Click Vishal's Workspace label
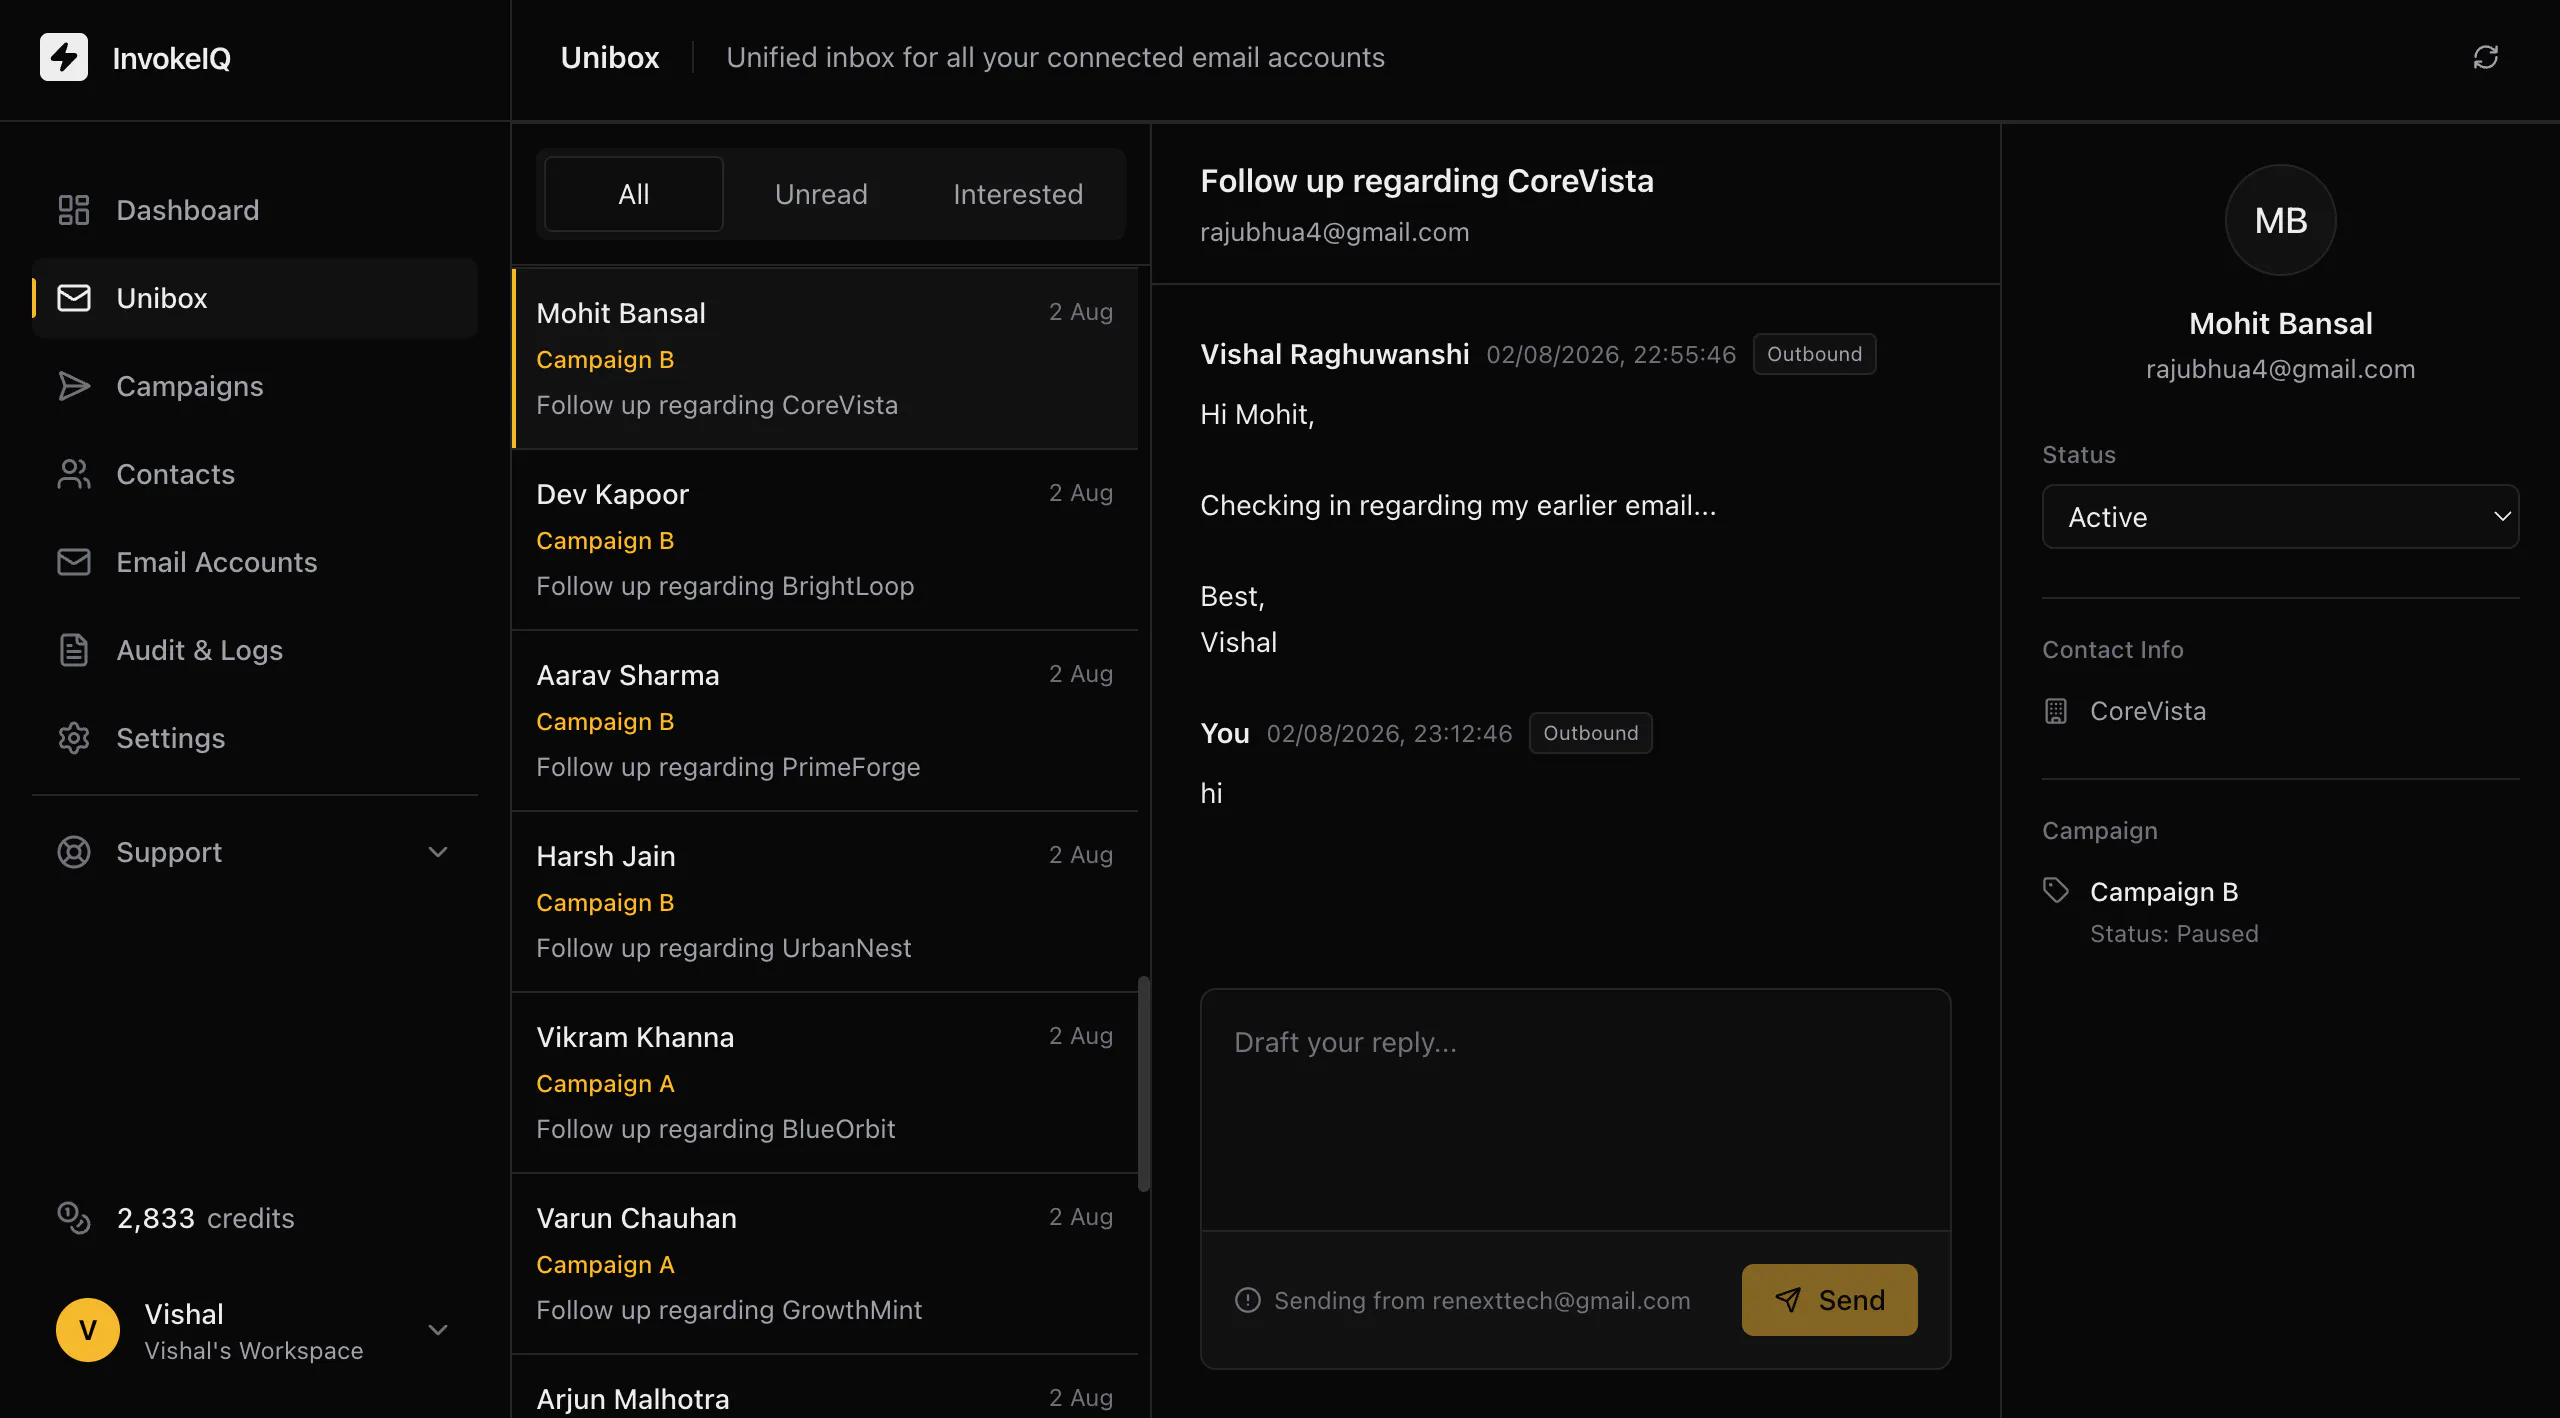 tap(254, 1350)
